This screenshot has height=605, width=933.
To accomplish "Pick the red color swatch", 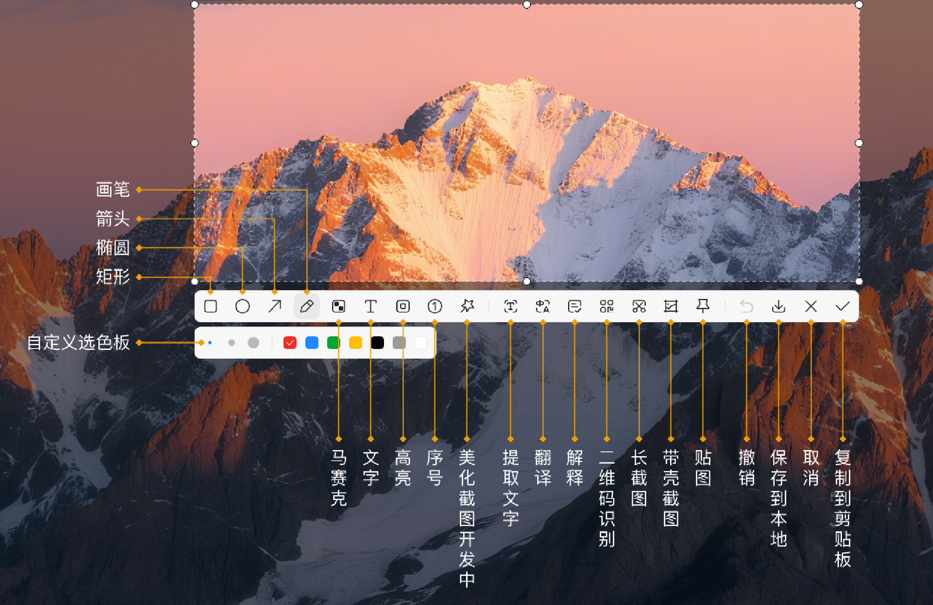I will (290, 343).
